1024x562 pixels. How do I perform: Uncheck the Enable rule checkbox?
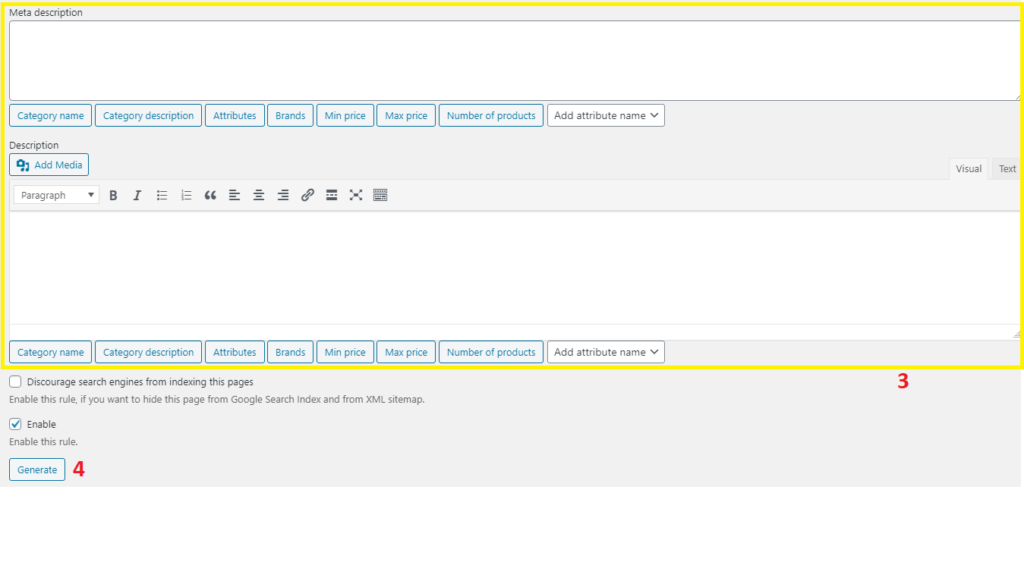(15, 424)
